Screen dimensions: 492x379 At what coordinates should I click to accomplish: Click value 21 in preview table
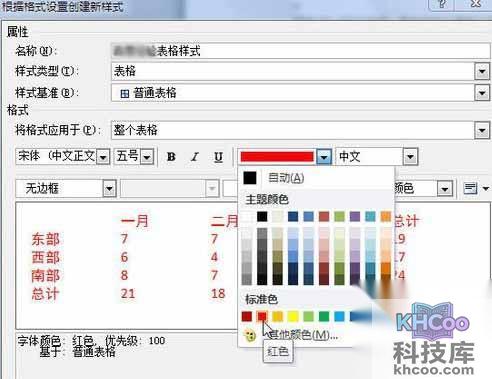[x=128, y=294]
